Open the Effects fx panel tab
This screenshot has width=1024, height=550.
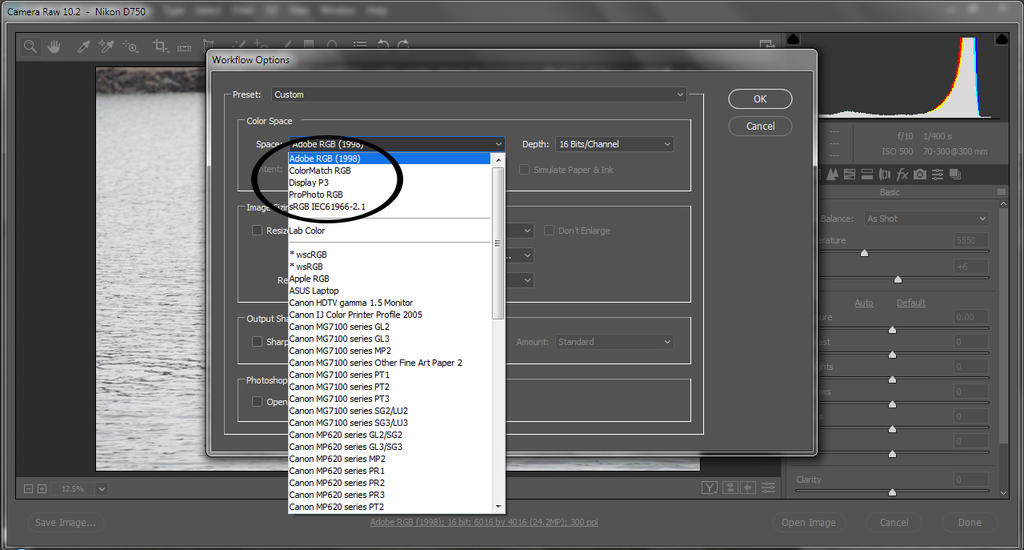click(902, 174)
